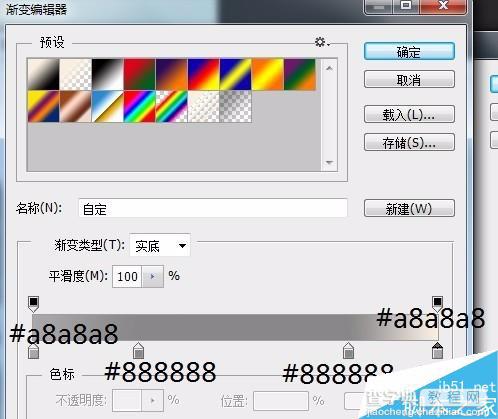Viewport: 498px width, 419px height.
Task: Select the violet to orange gradient preset
Action: pyautogui.click(x=172, y=74)
